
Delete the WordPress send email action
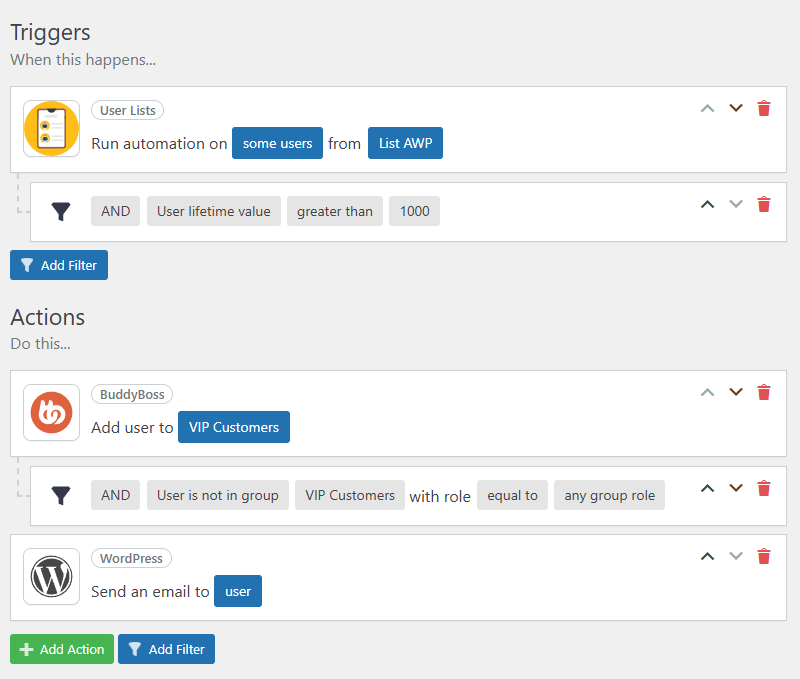coord(764,556)
